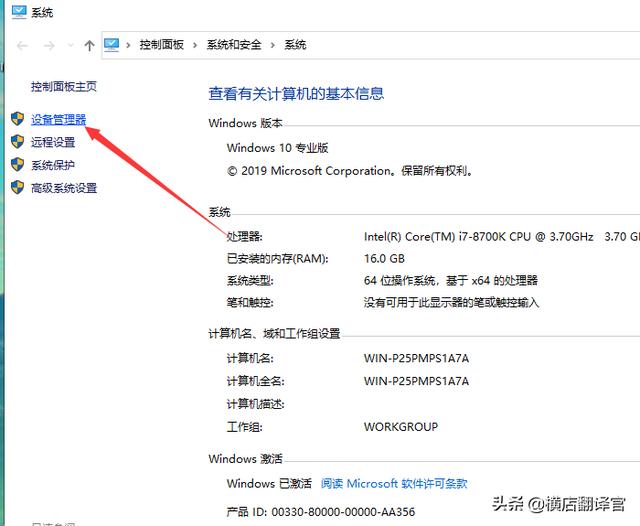Open 系统保护 link
This screenshot has width=640, height=526.
point(53,165)
